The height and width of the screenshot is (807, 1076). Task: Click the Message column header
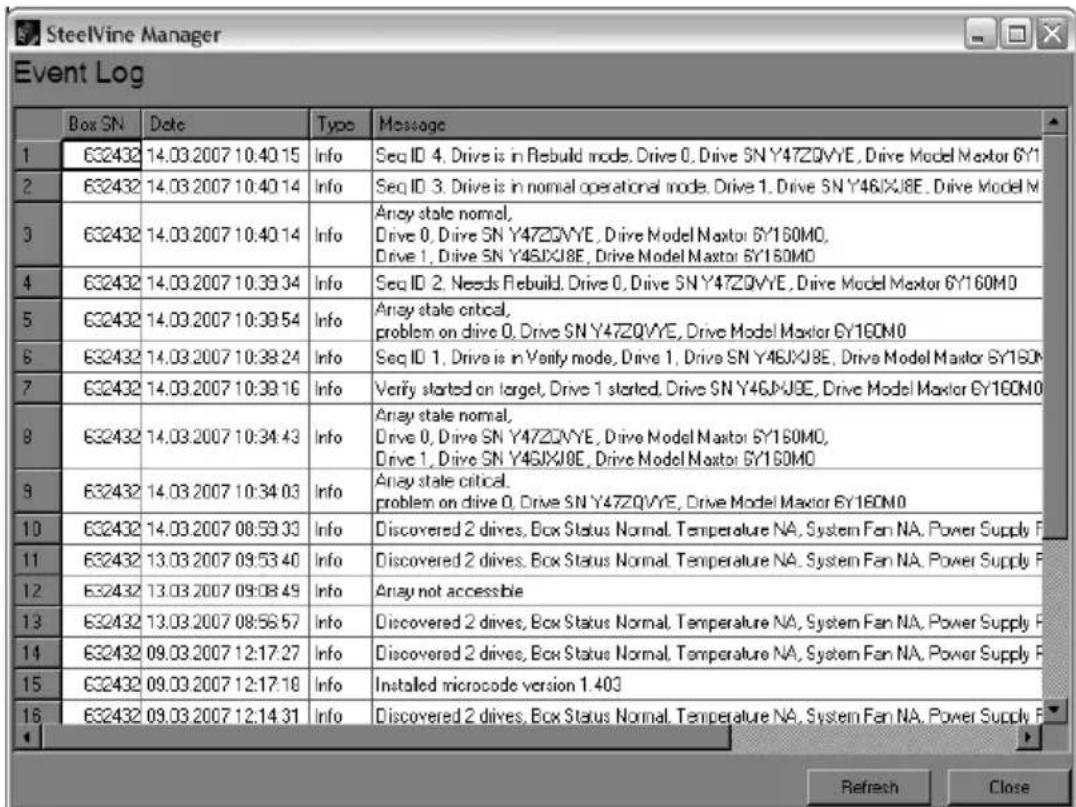(x=707, y=124)
